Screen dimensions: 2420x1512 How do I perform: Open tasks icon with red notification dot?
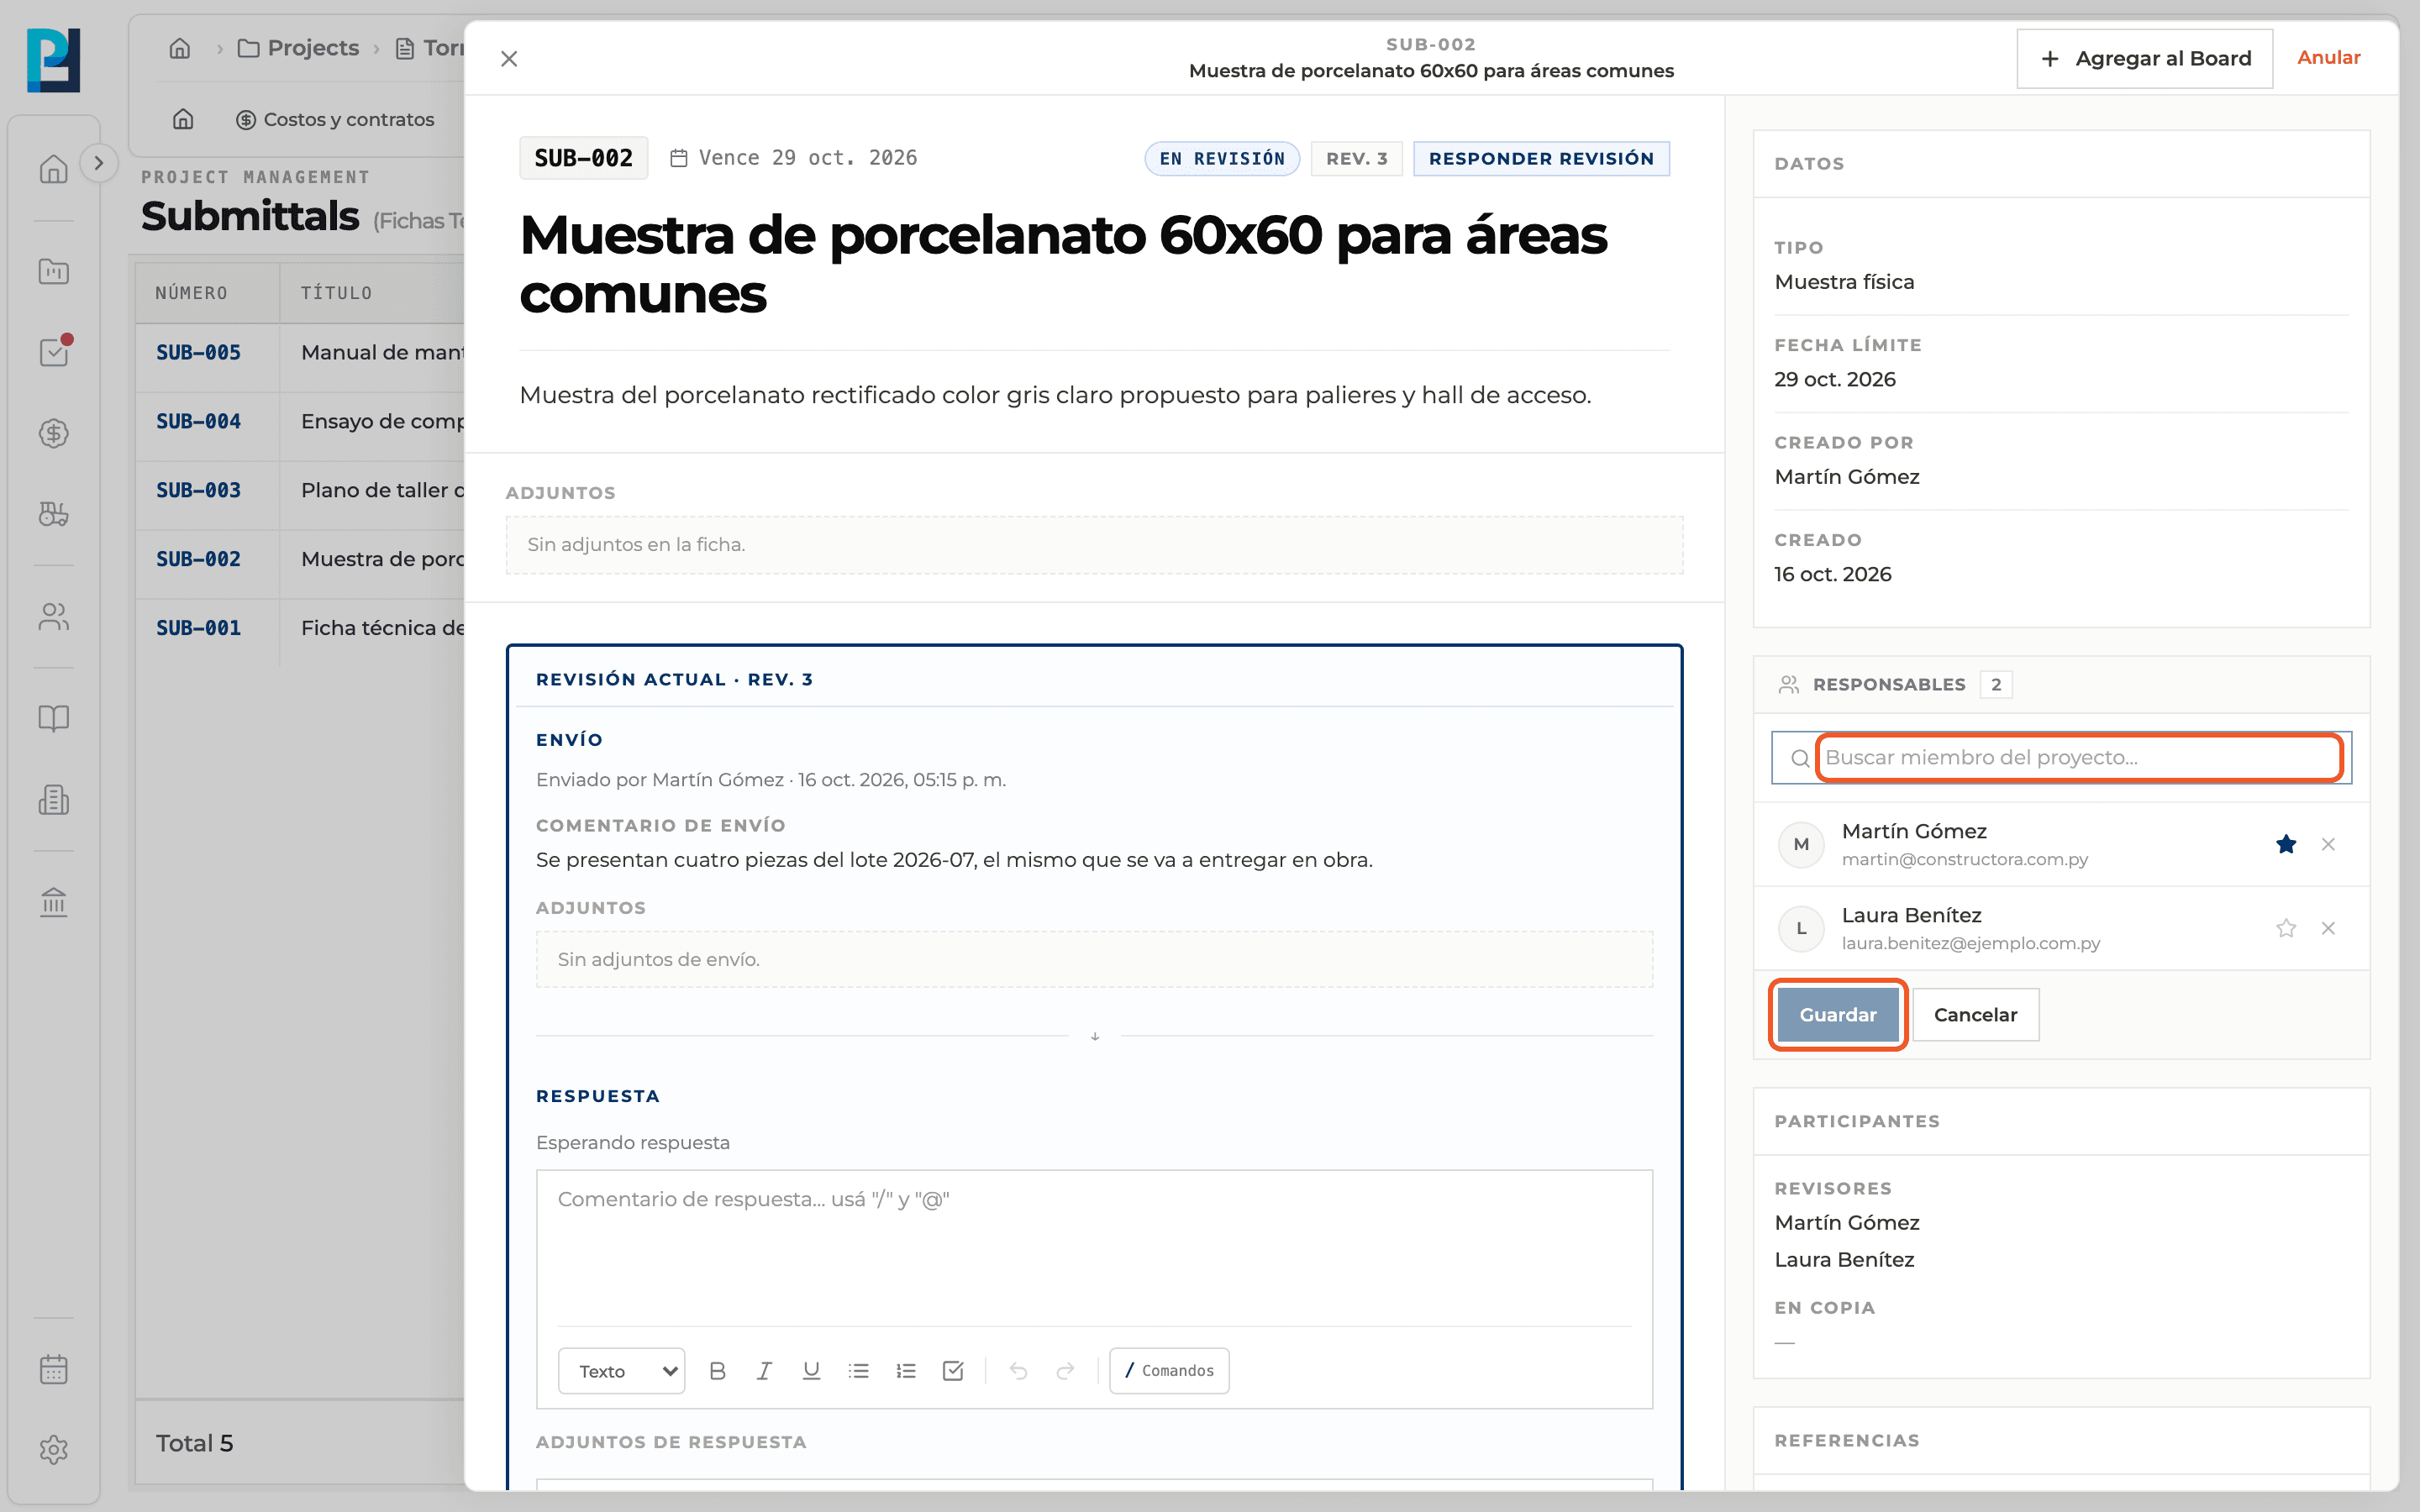click(54, 352)
